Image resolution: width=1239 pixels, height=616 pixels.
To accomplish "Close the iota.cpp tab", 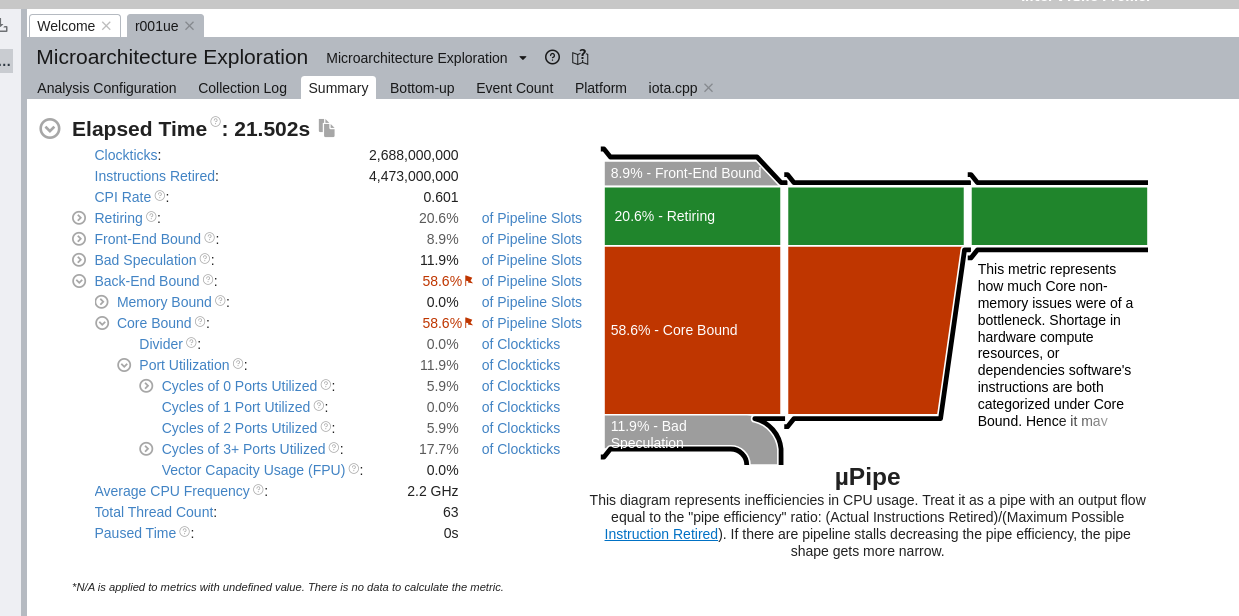I will [709, 88].
